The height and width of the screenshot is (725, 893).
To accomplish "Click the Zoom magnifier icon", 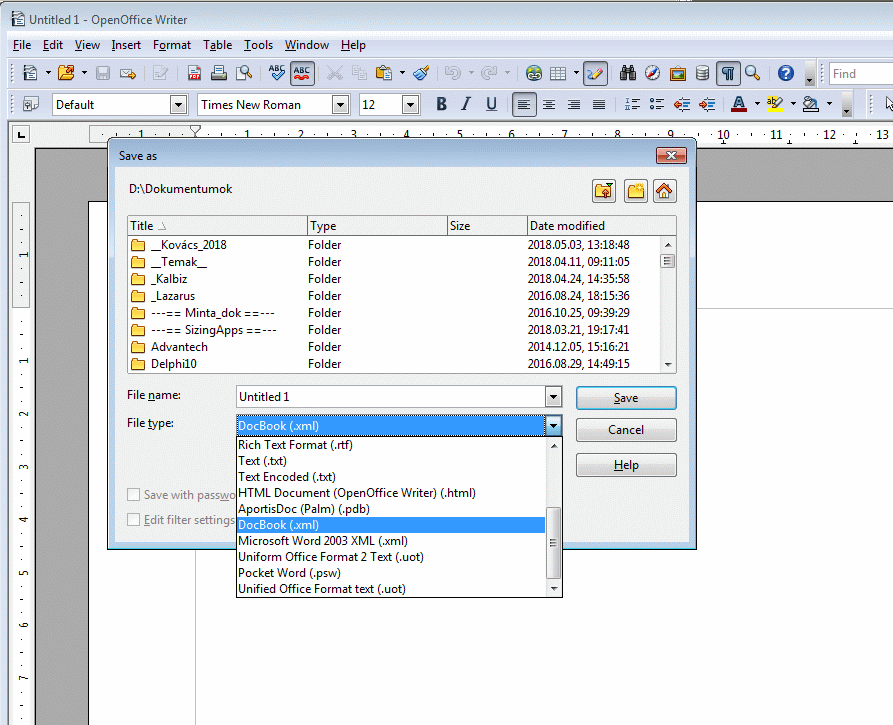I will click(x=753, y=73).
